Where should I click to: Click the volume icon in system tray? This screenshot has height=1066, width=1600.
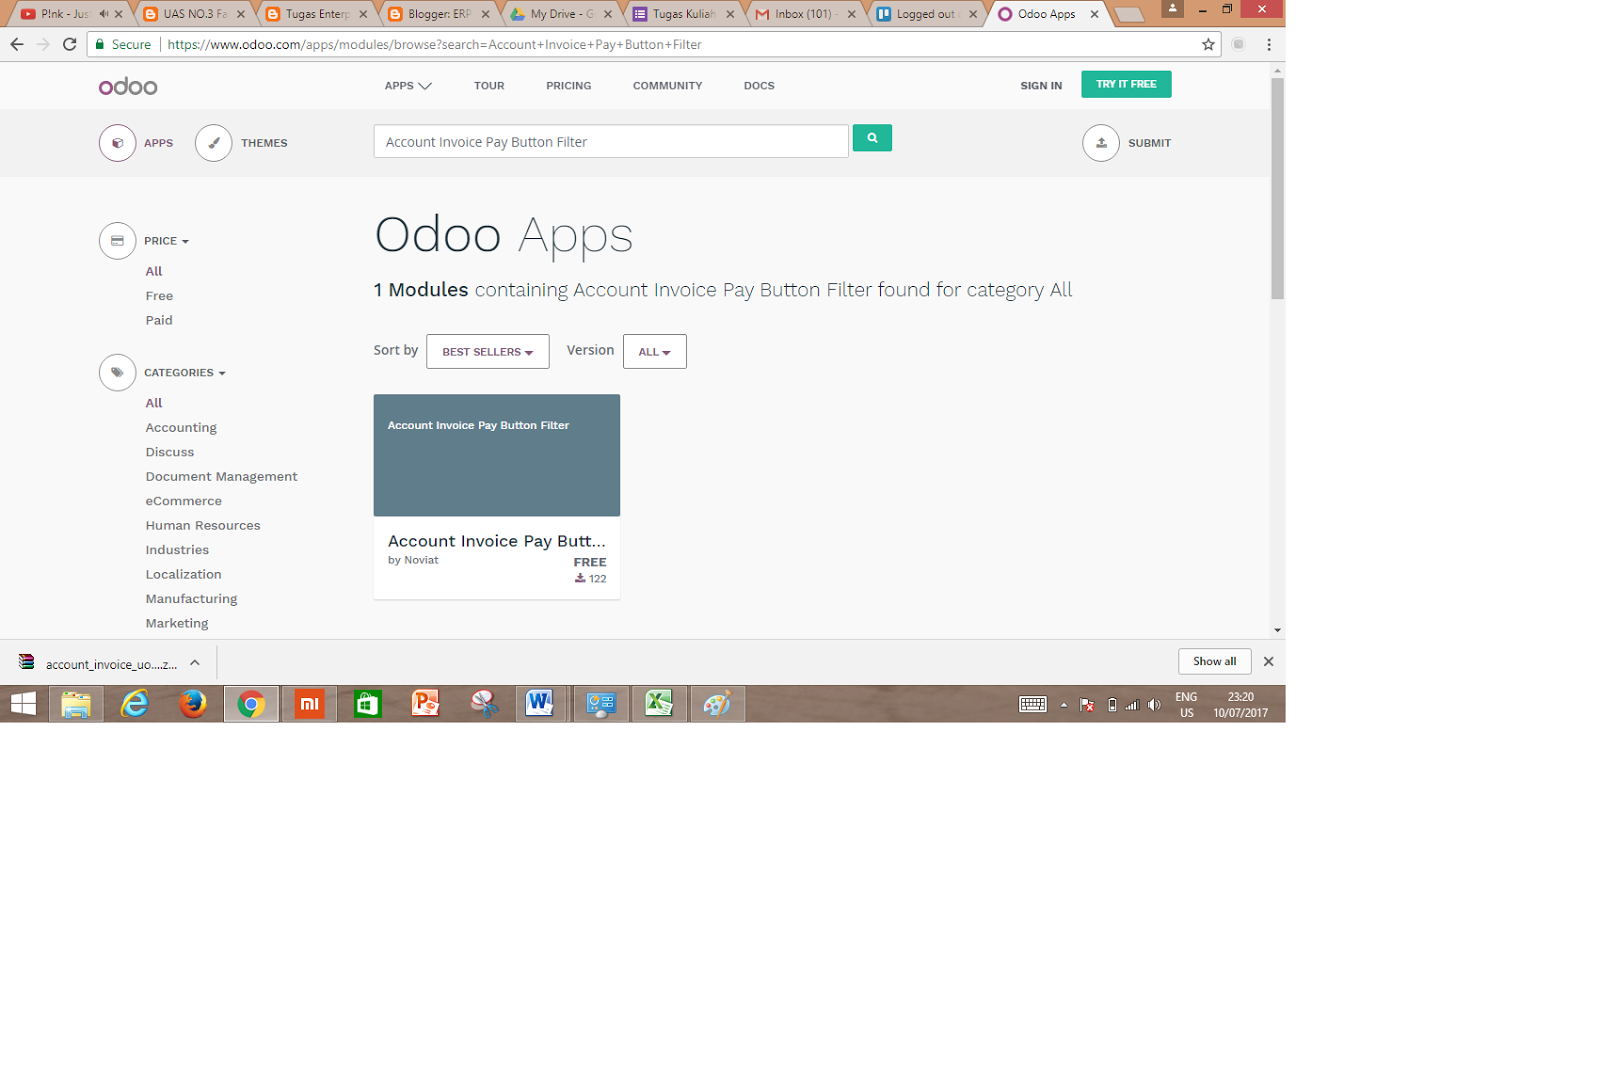coord(1154,705)
